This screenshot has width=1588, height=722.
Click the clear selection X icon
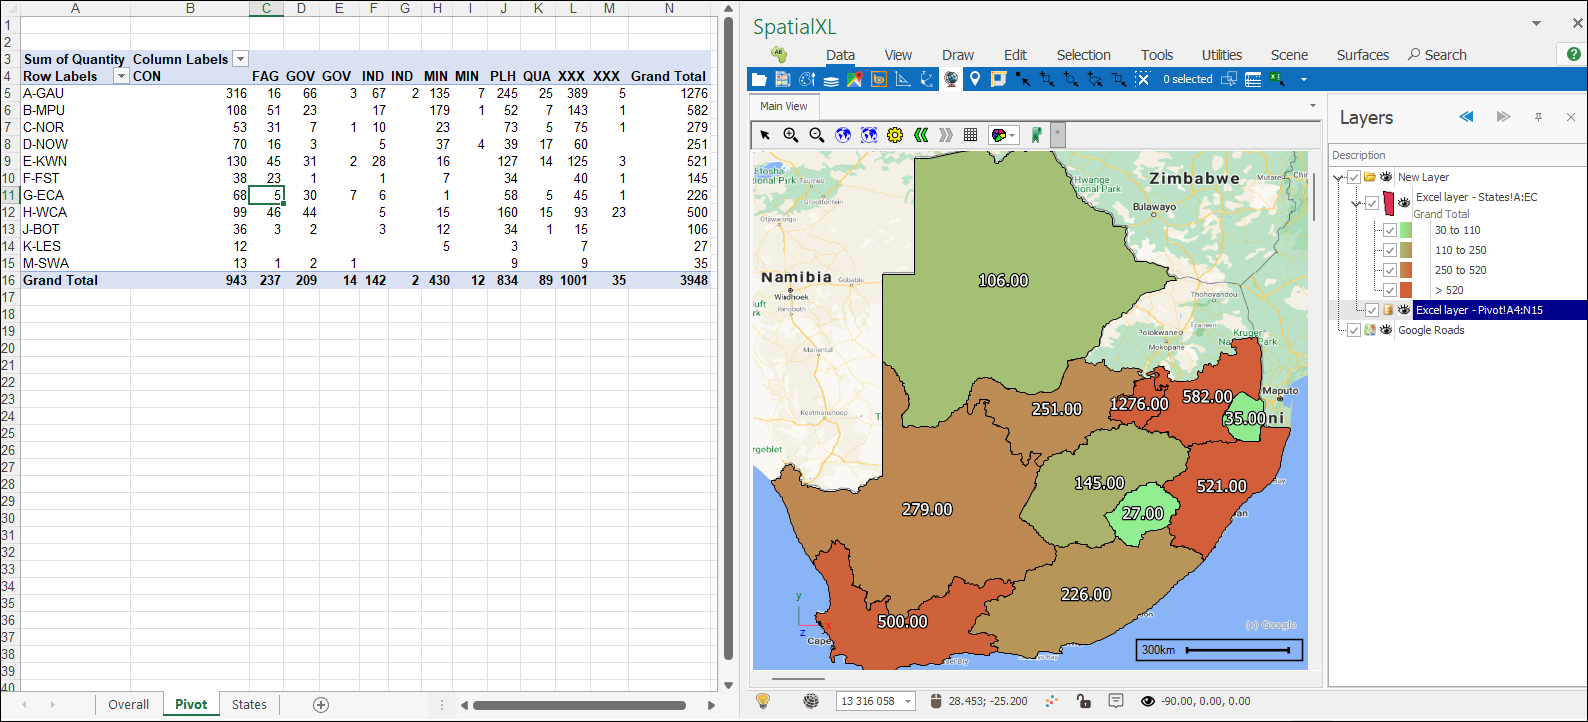[x=1142, y=79]
